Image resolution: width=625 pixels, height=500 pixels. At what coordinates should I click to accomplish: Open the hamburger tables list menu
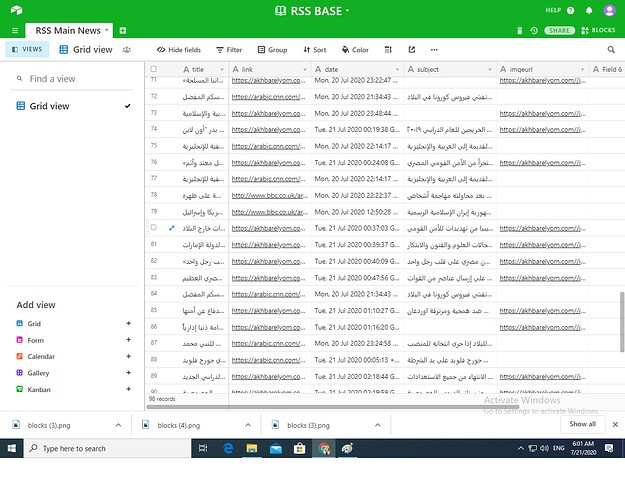(x=15, y=30)
